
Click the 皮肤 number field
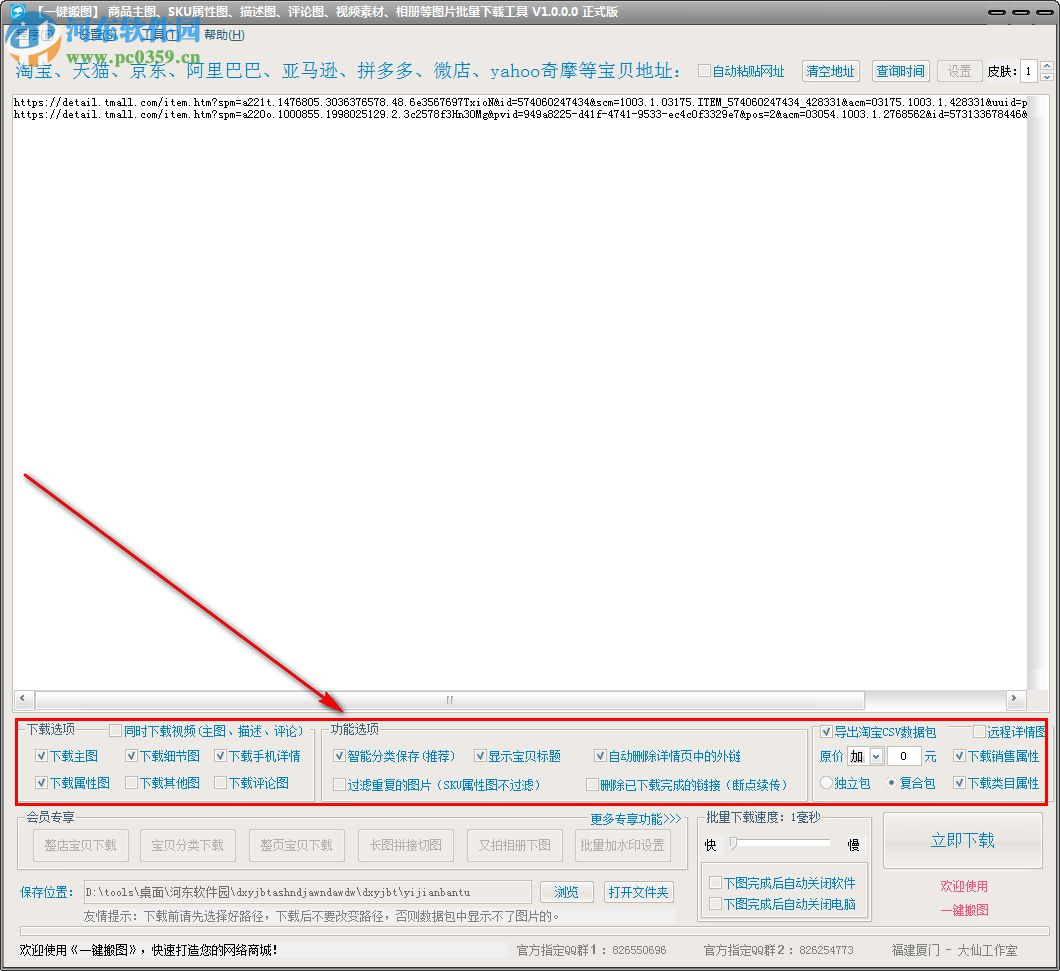click(x=1029, y=71)
